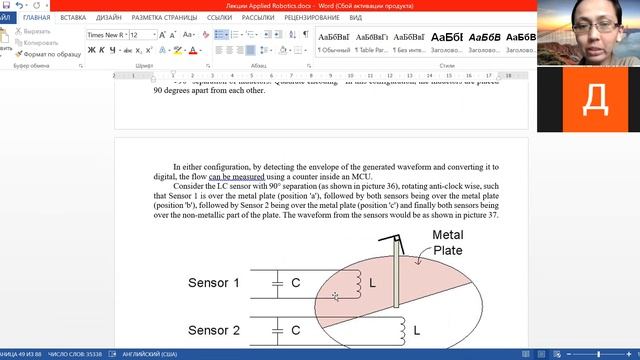
Task: Toggle superscript formatting
Action: coord(149,50)
